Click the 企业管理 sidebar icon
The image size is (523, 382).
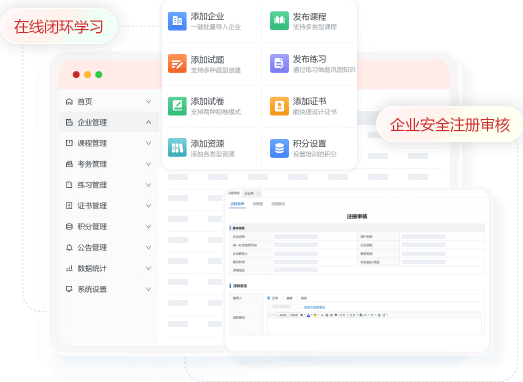pos(69,122)
